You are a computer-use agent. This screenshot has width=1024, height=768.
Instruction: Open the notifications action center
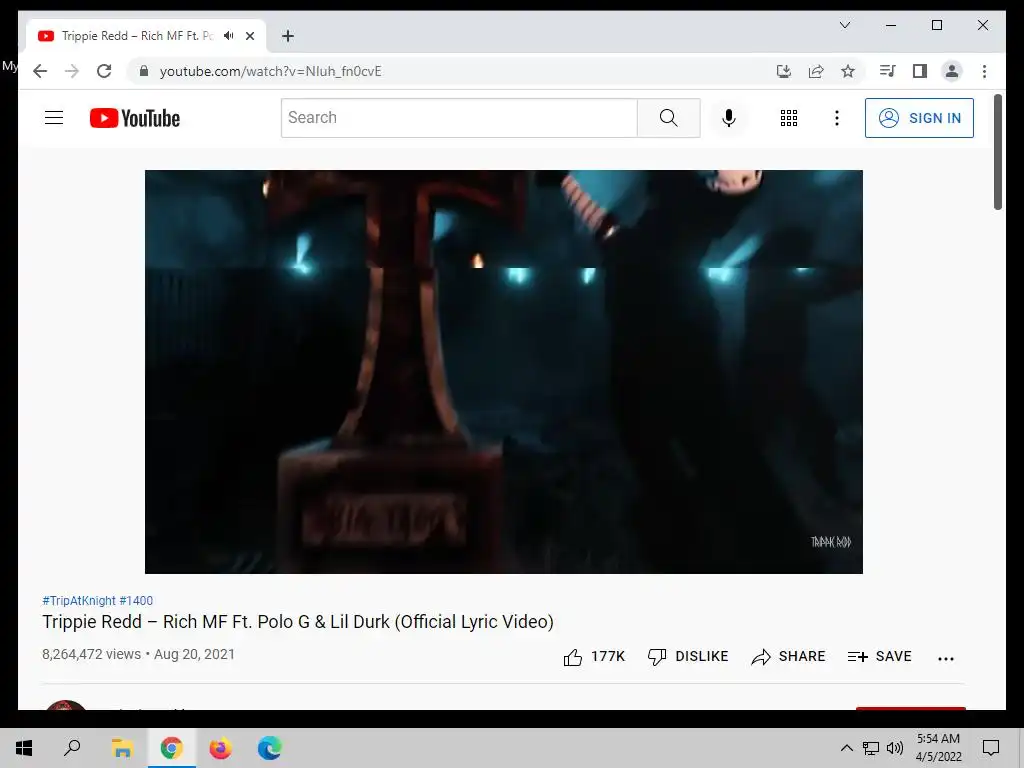click(991, 748)
